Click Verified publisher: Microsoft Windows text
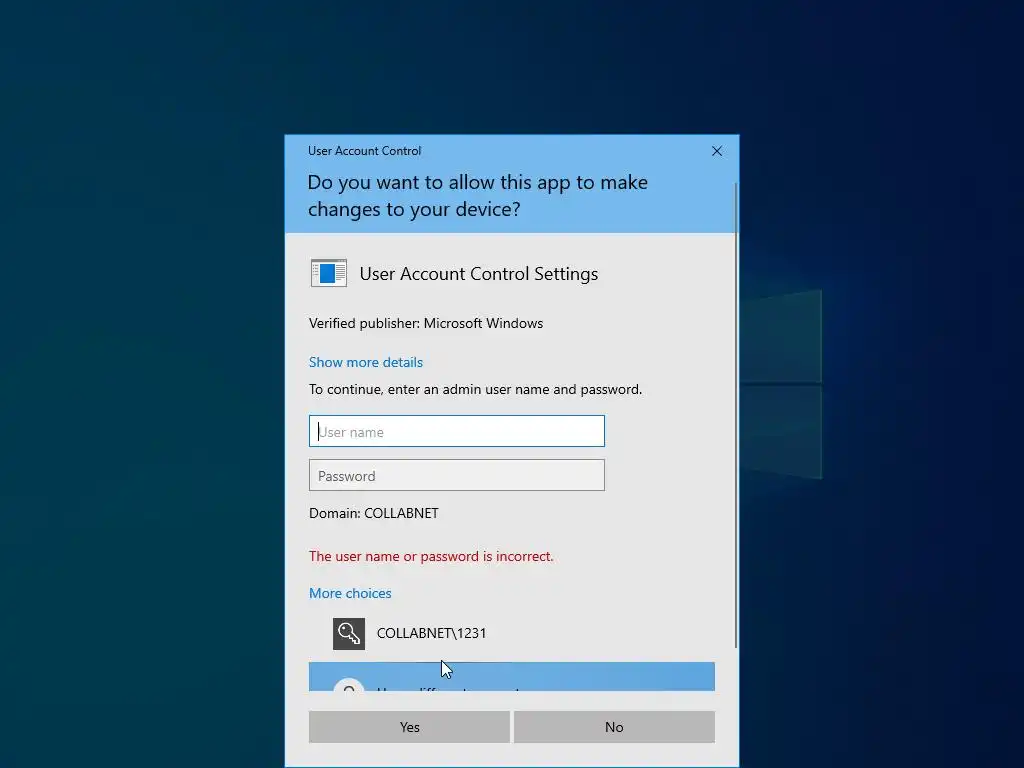This screenshot has height=768, width=1024. (426, 323)
